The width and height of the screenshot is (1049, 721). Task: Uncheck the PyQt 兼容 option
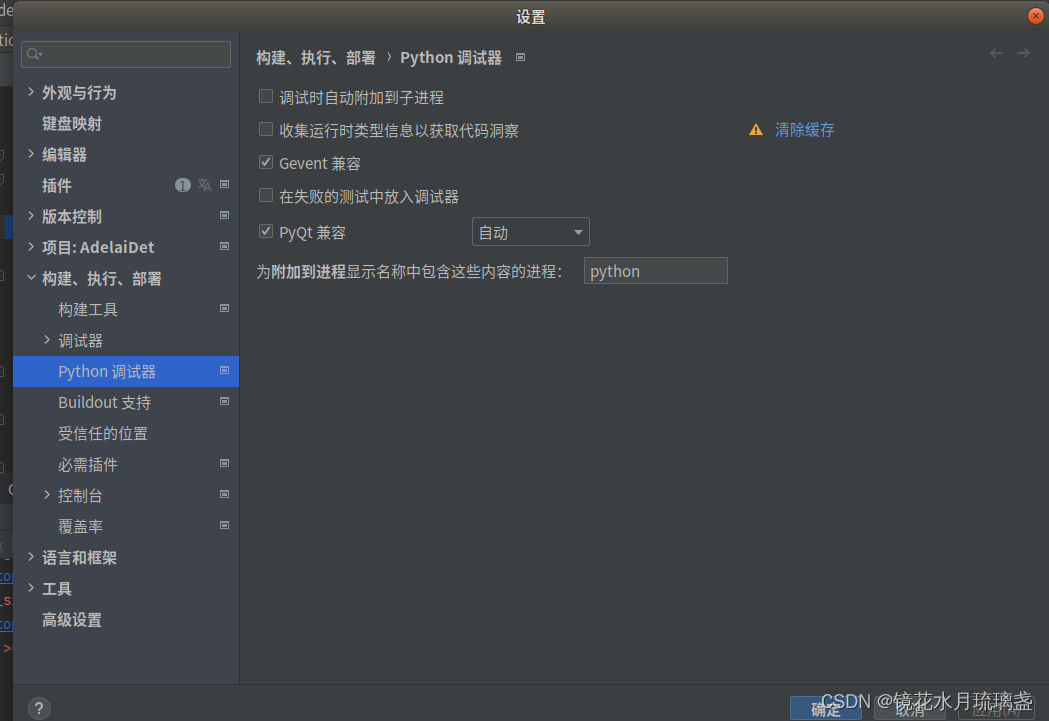(266, 230)
